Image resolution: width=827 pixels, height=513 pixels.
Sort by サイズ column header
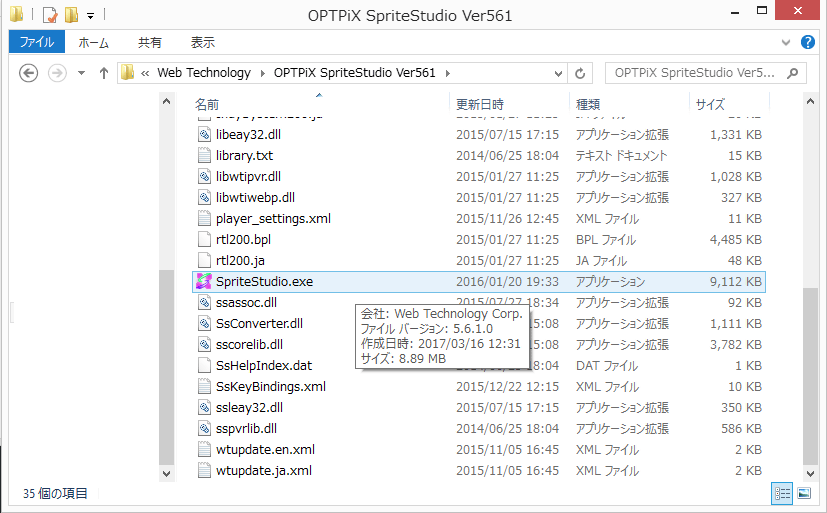click(729, 104)
